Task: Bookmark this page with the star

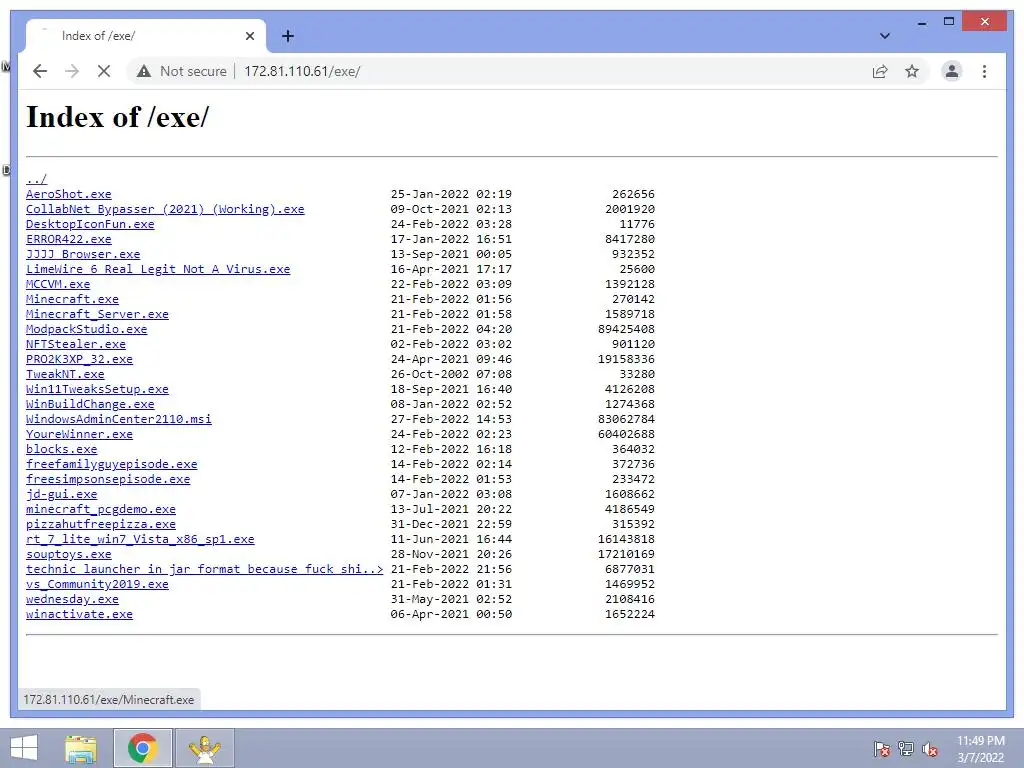Action: 912,71
